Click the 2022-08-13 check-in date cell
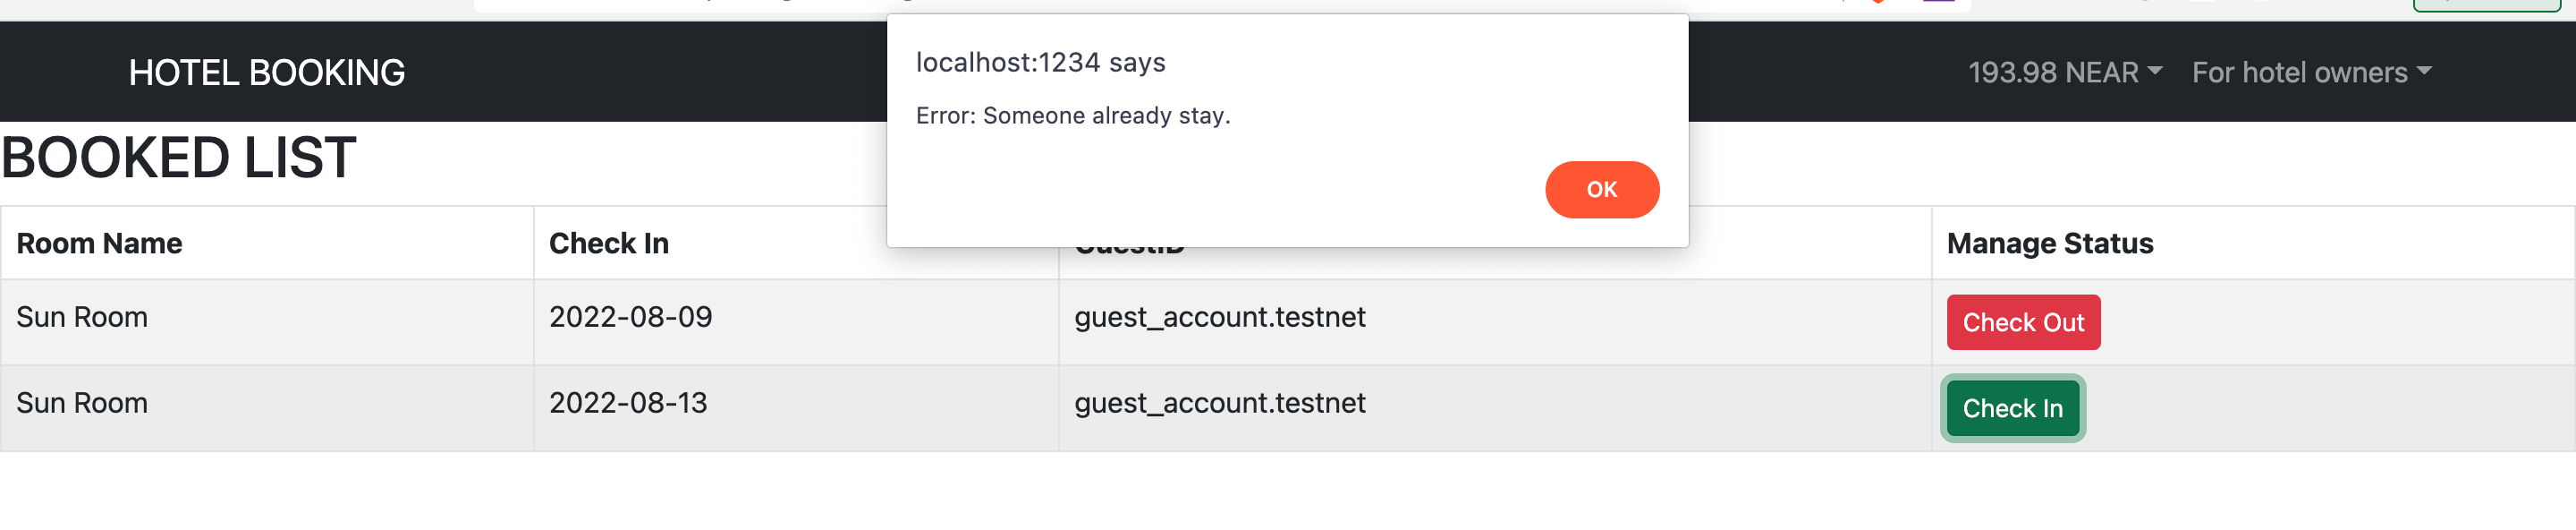This screenshot has width=2576, height=530. (628, 403)
